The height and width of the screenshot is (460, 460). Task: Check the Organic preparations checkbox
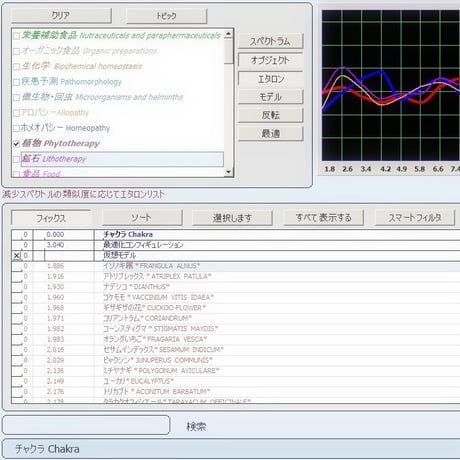point(16,51)
